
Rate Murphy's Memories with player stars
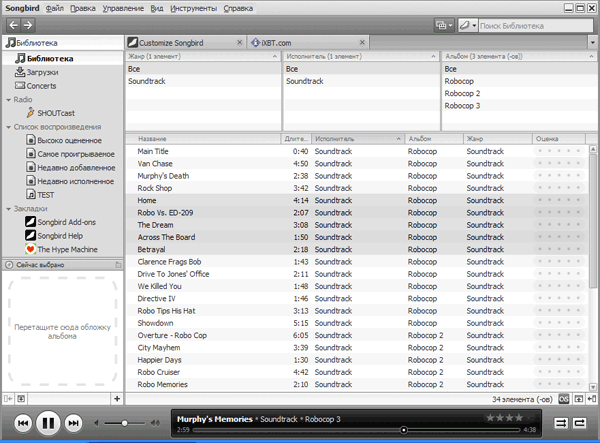(509, 418)
